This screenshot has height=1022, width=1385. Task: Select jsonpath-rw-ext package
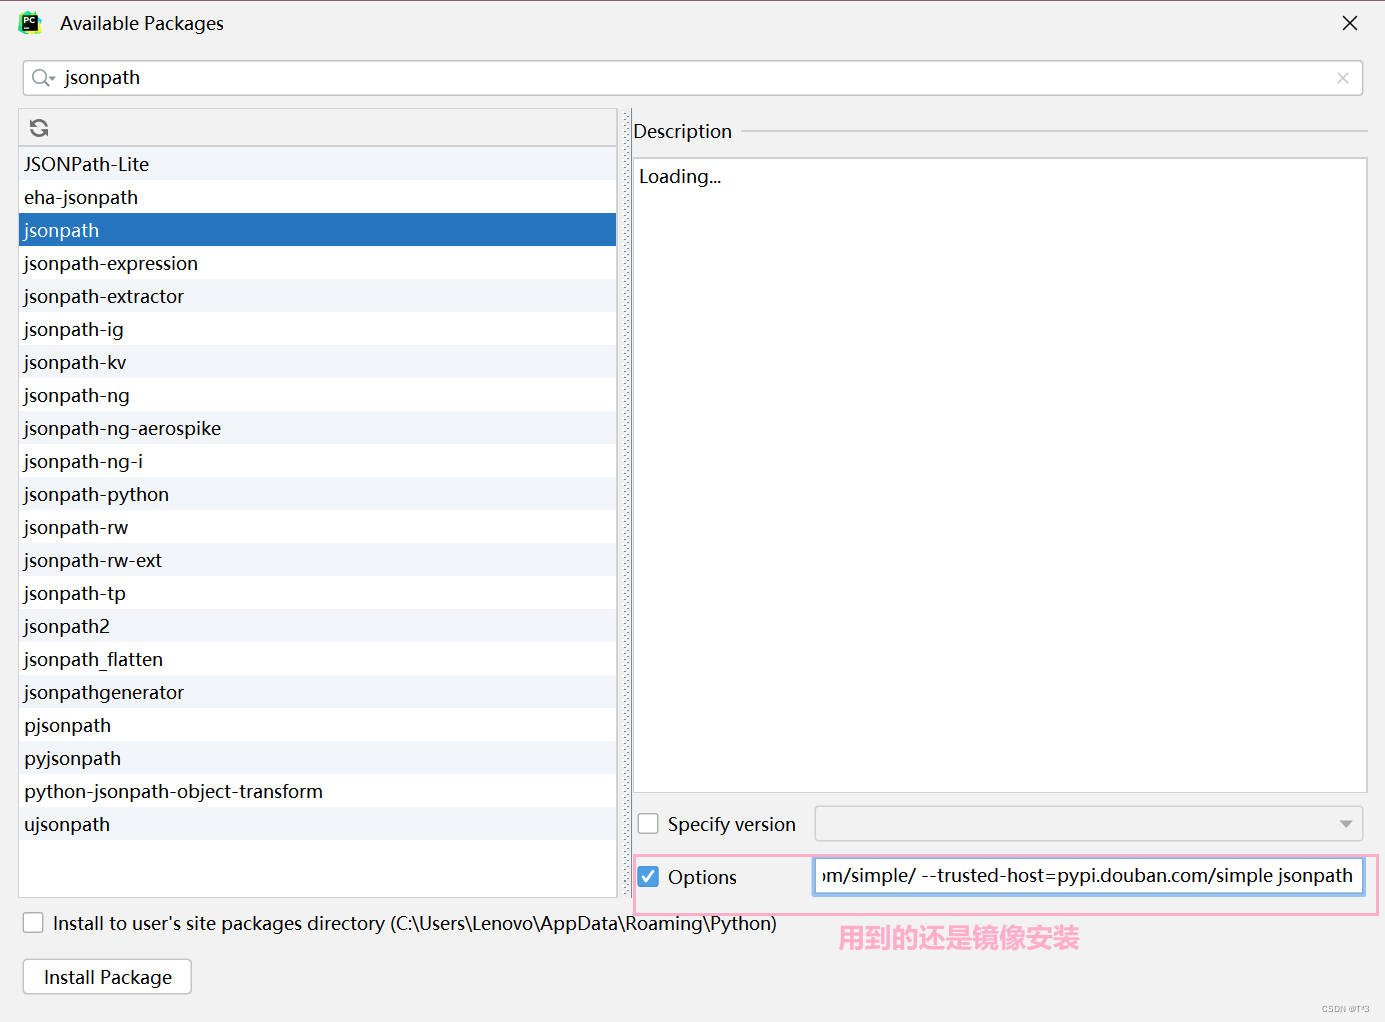coord(318,560)
